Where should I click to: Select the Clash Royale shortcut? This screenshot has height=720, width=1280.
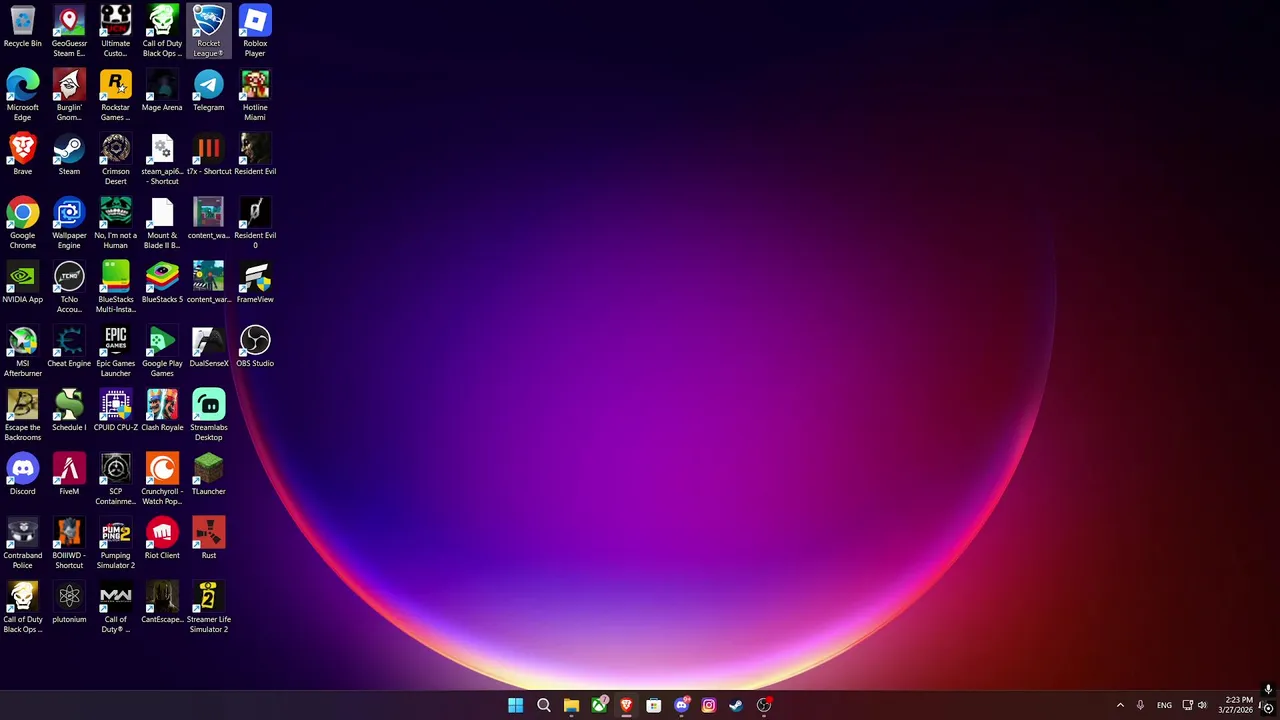tap(162, 411)
